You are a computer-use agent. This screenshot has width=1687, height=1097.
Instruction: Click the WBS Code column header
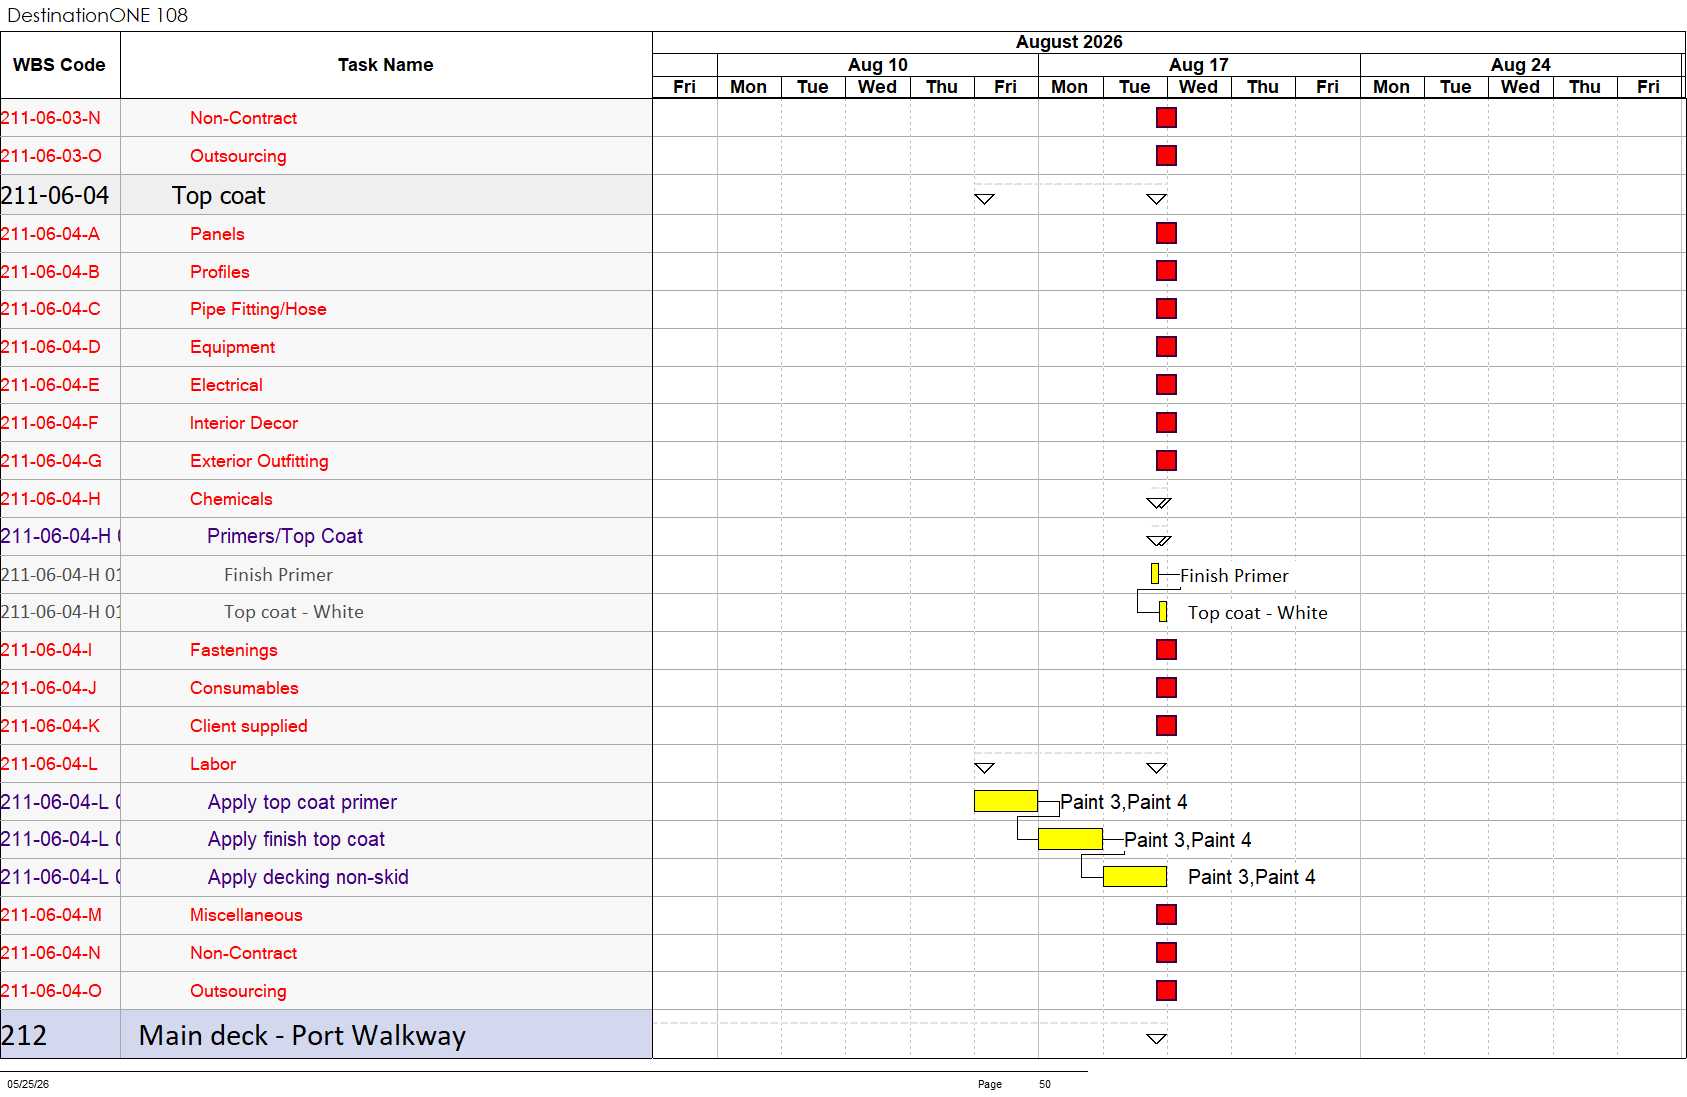[x=60, y=65]
